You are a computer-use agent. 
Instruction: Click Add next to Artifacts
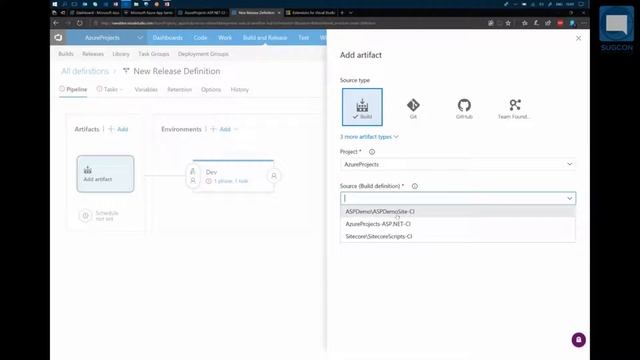[119, 129]
